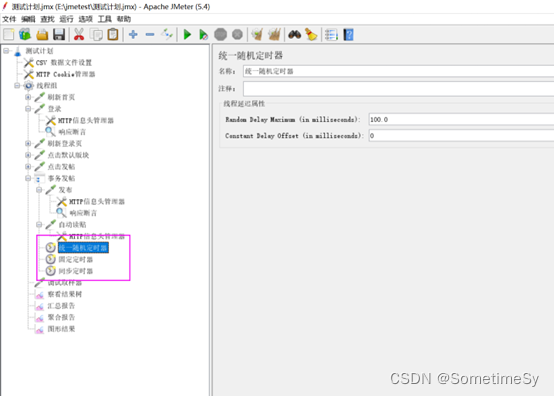Click the Random Delay Maximum value field
Image resolution: width=554 pixels, height=396 pixels.
[x=461, y=119]
